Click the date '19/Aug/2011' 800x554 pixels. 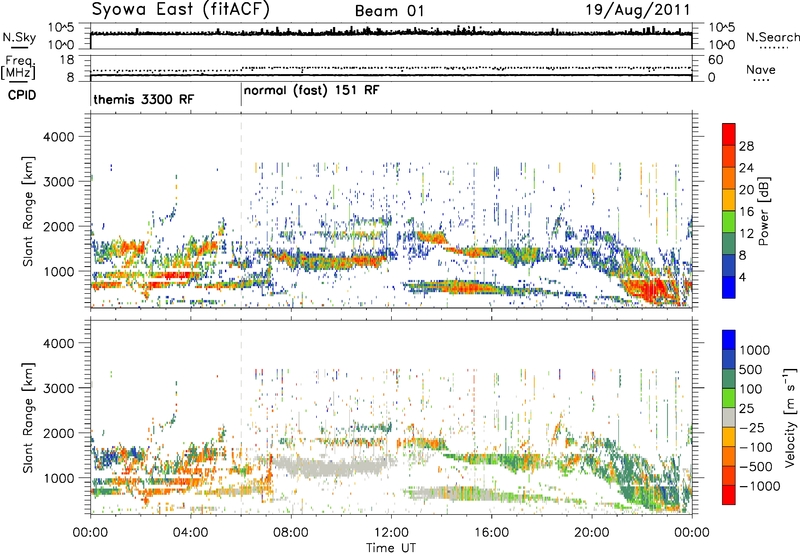(x=638, y=10)
